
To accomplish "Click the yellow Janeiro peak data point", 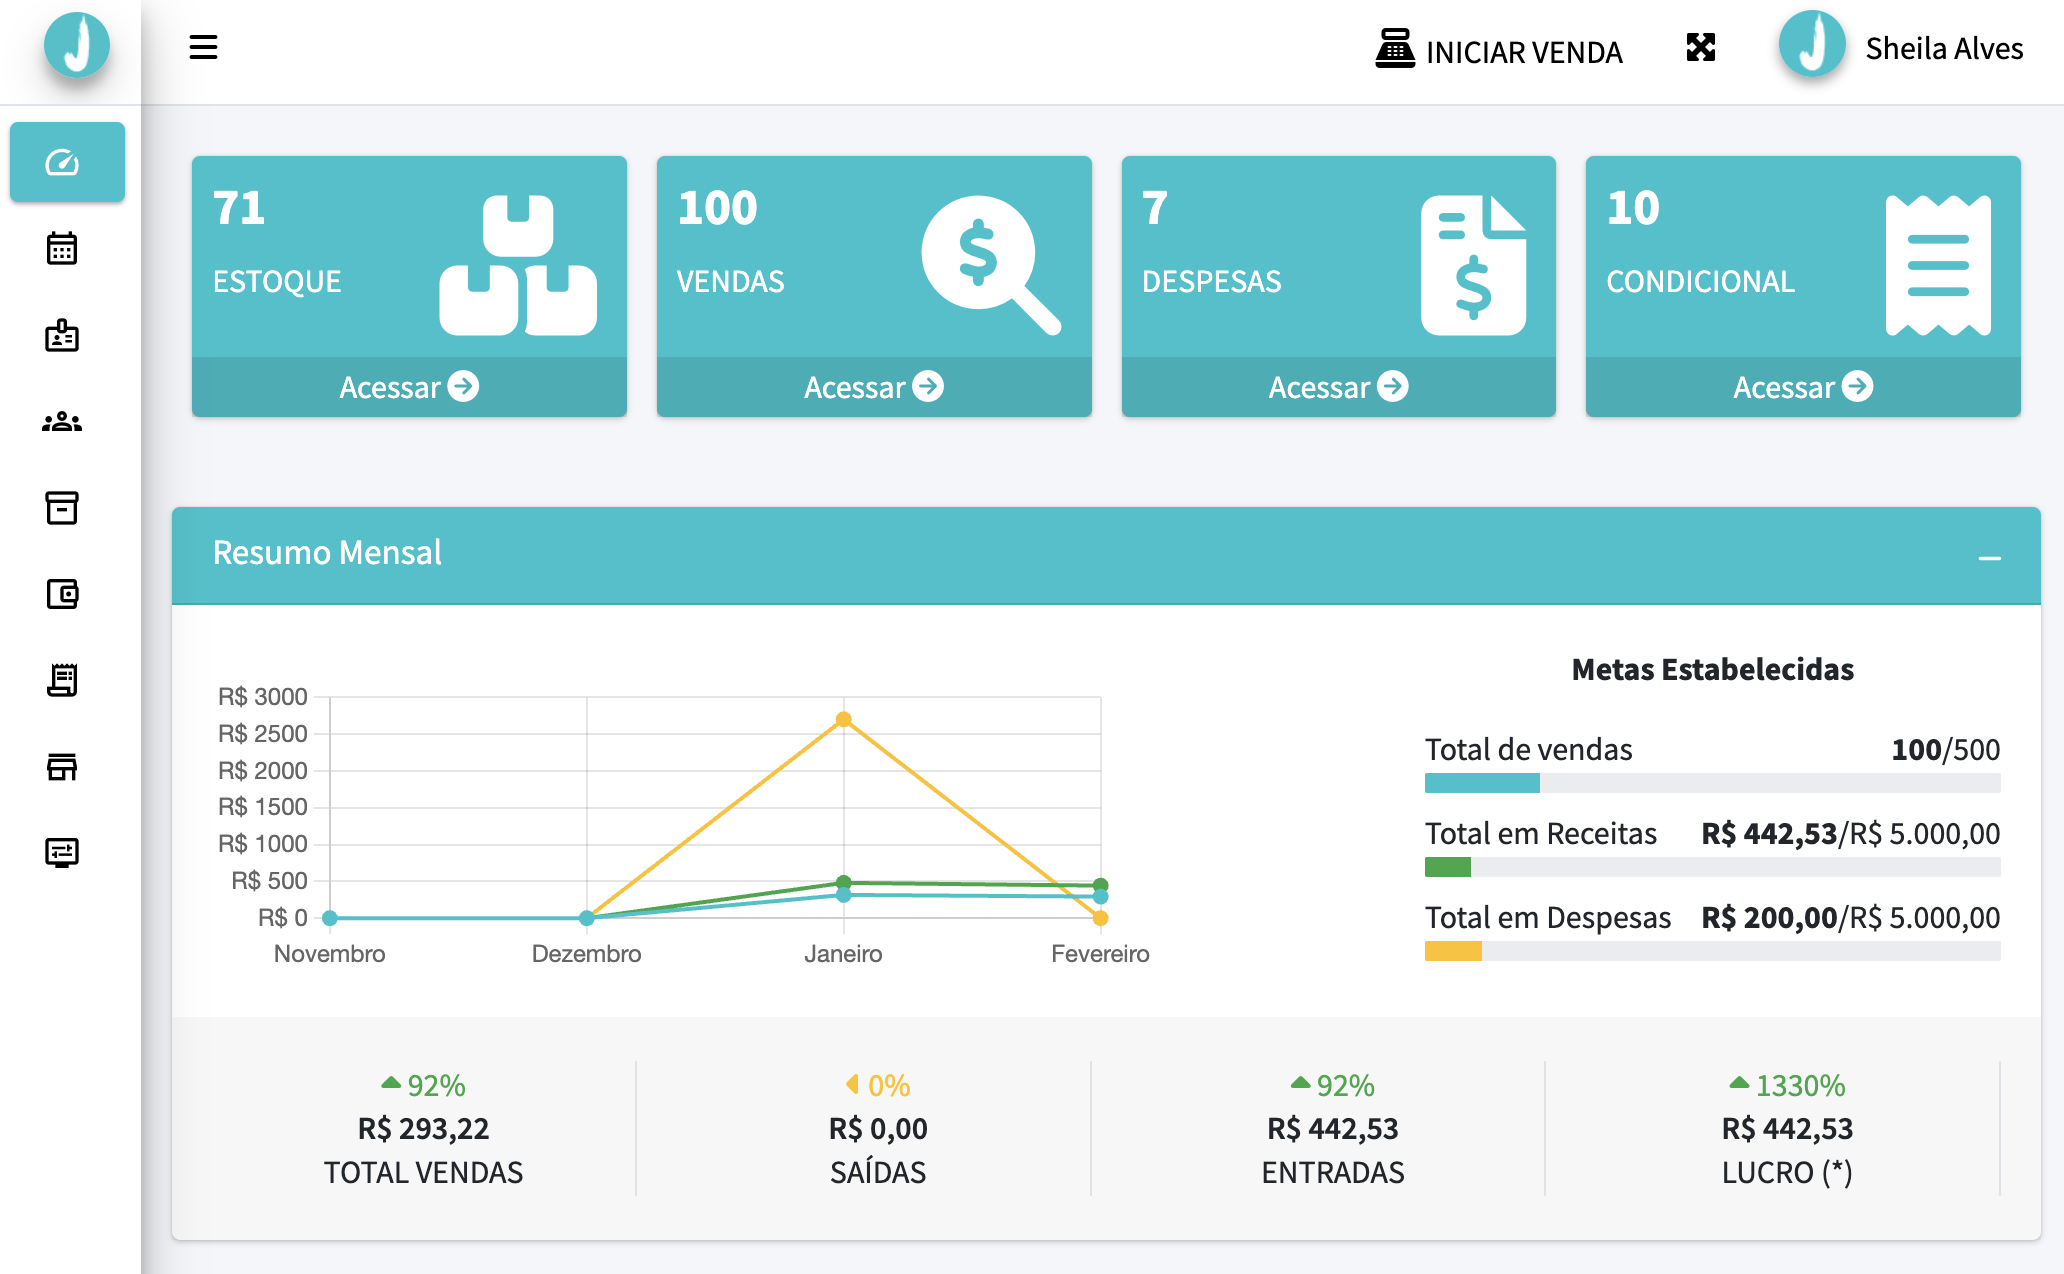I will pyautogui.click(x=843, y=719).
